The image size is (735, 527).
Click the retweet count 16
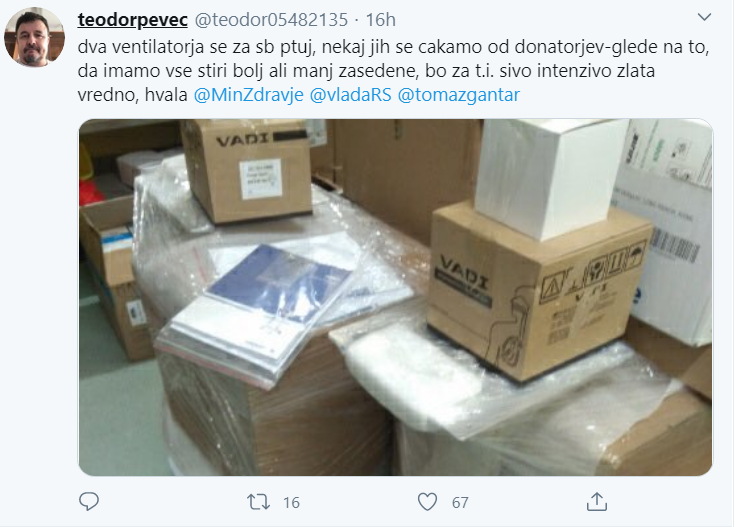pyautogui.click(x=291, y=503)
